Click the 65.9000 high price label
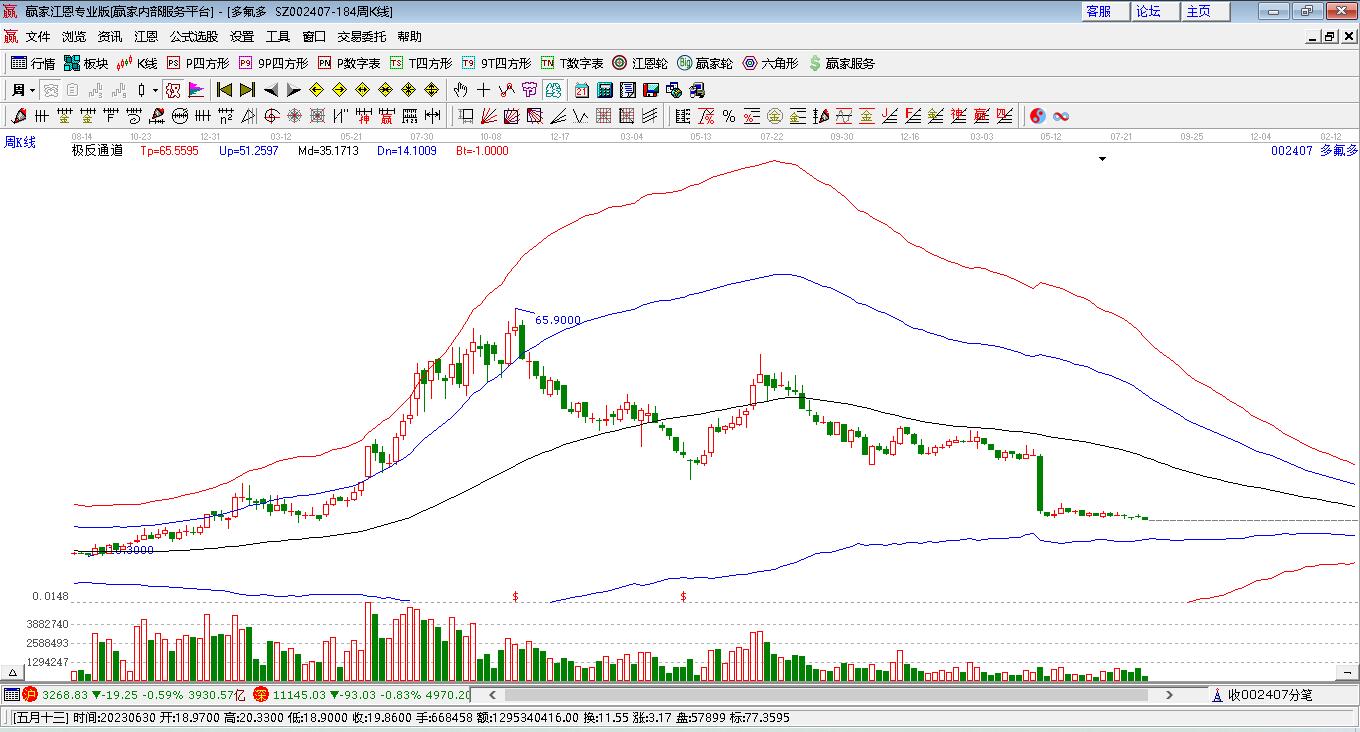 pyautogui.click(x=558, y=320)
